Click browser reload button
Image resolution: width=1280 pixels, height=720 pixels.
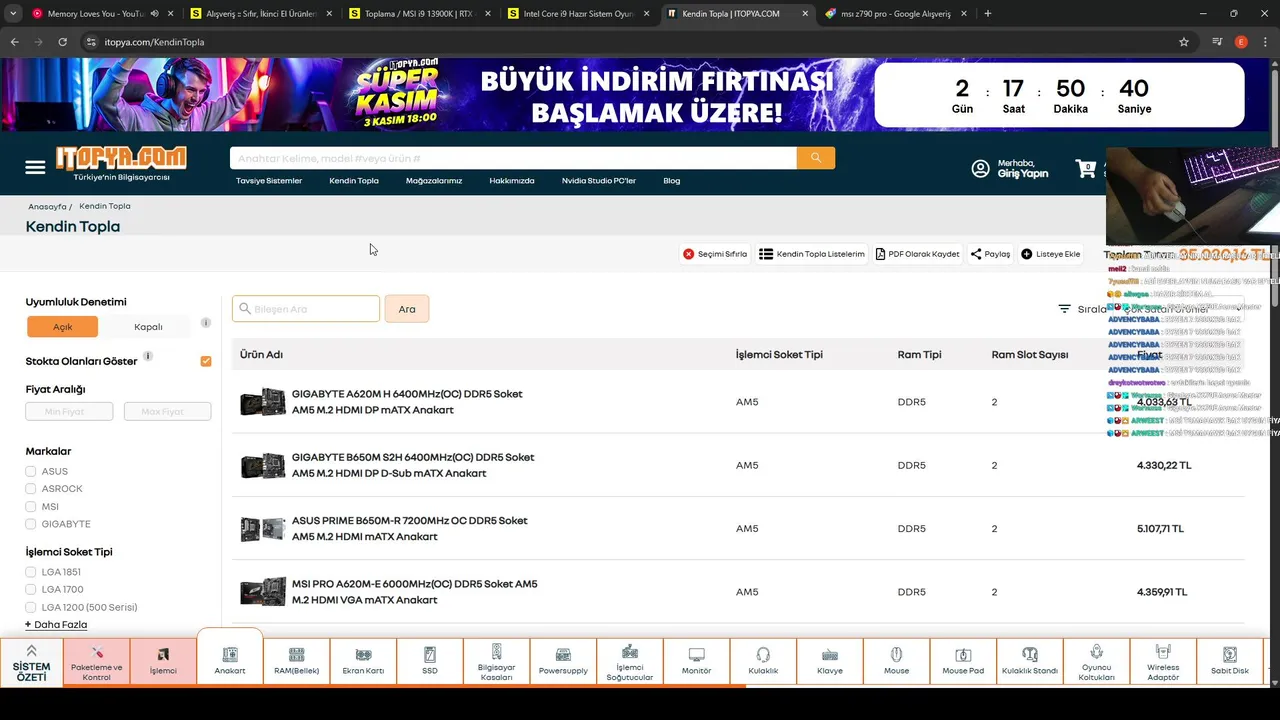[x=62, y=42]
